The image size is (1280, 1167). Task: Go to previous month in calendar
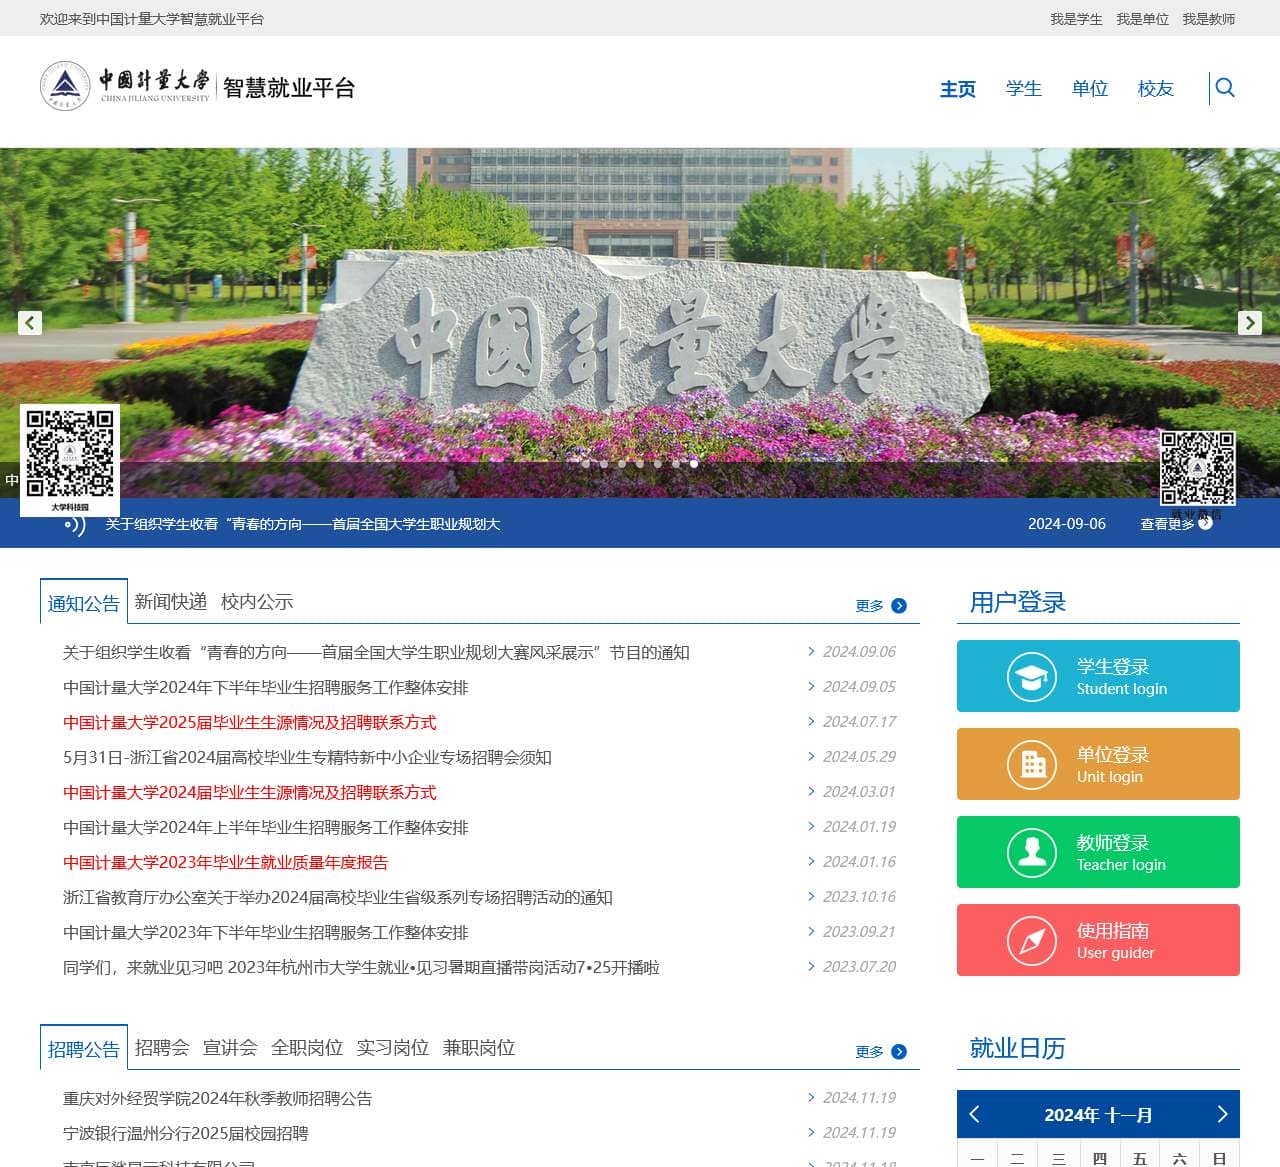point(975,1114)
